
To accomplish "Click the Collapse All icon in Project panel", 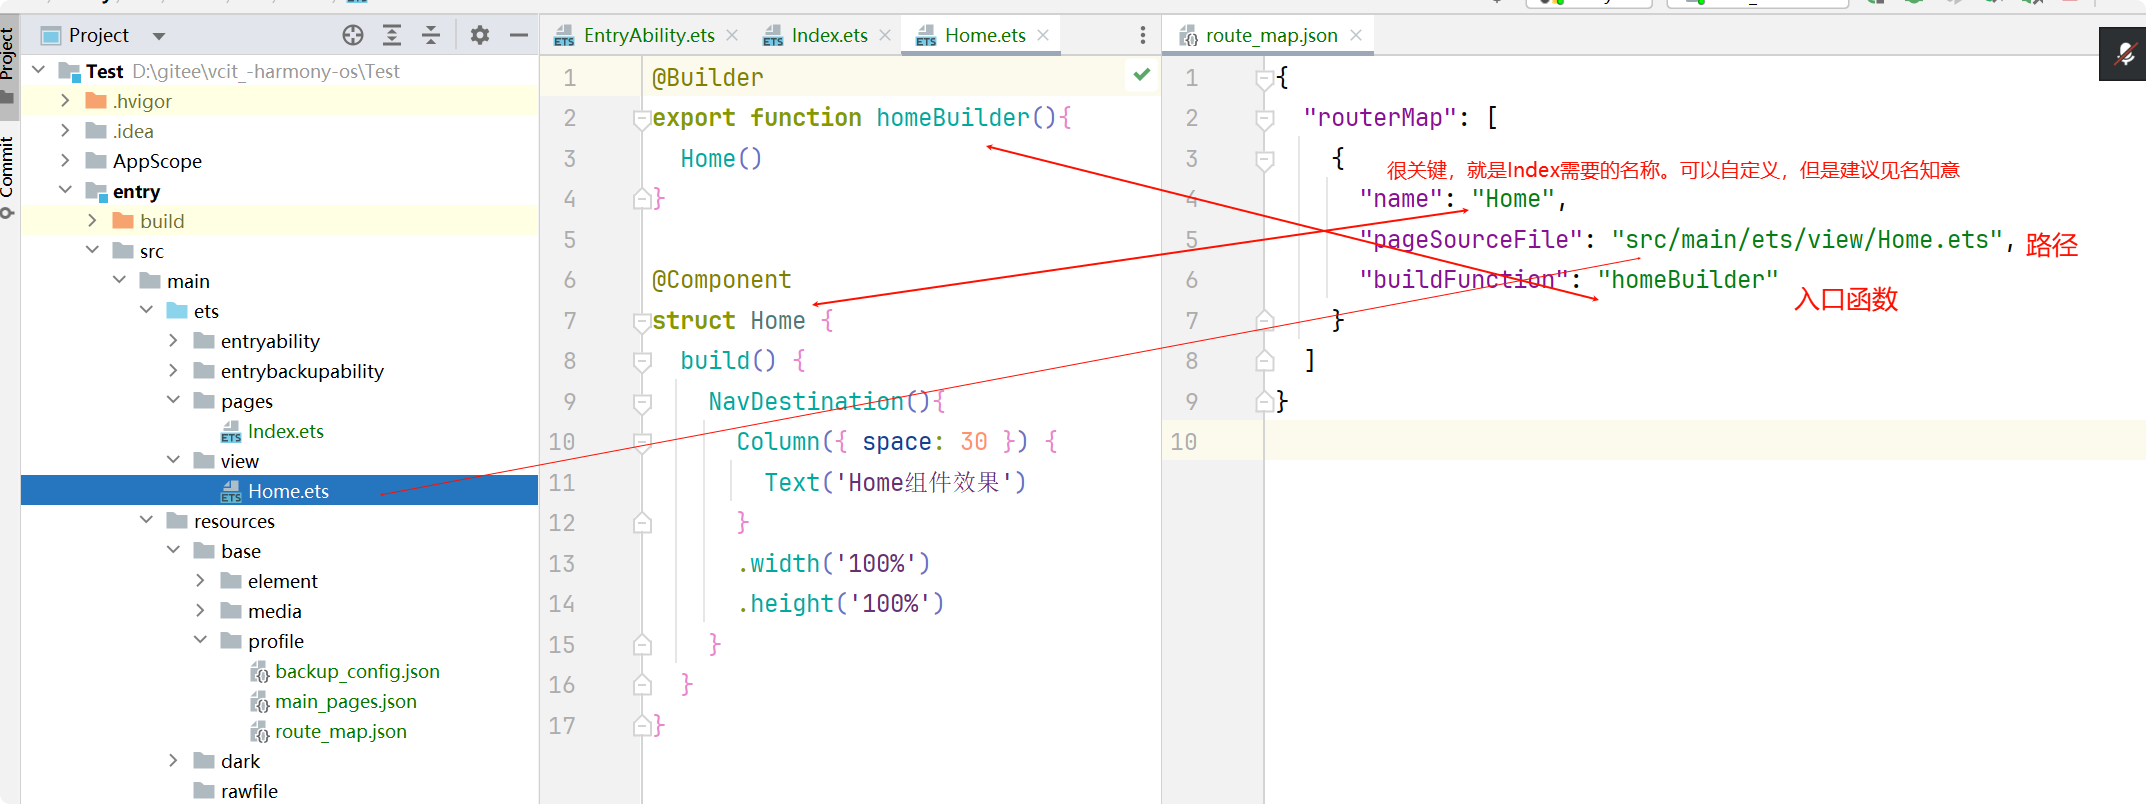I will click(x=431, y=36).
